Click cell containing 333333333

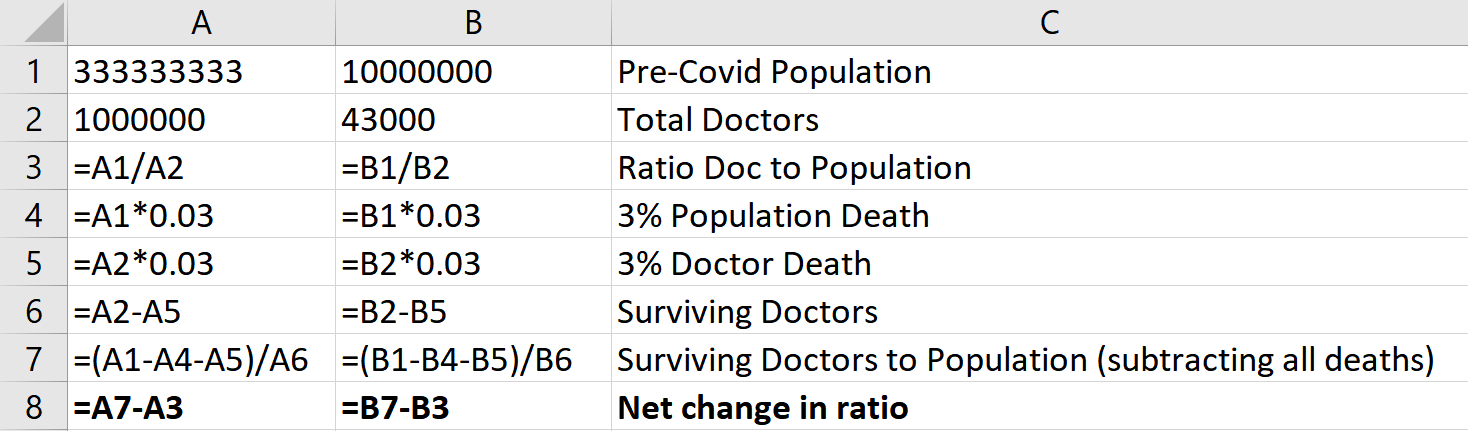click(201, 71)
